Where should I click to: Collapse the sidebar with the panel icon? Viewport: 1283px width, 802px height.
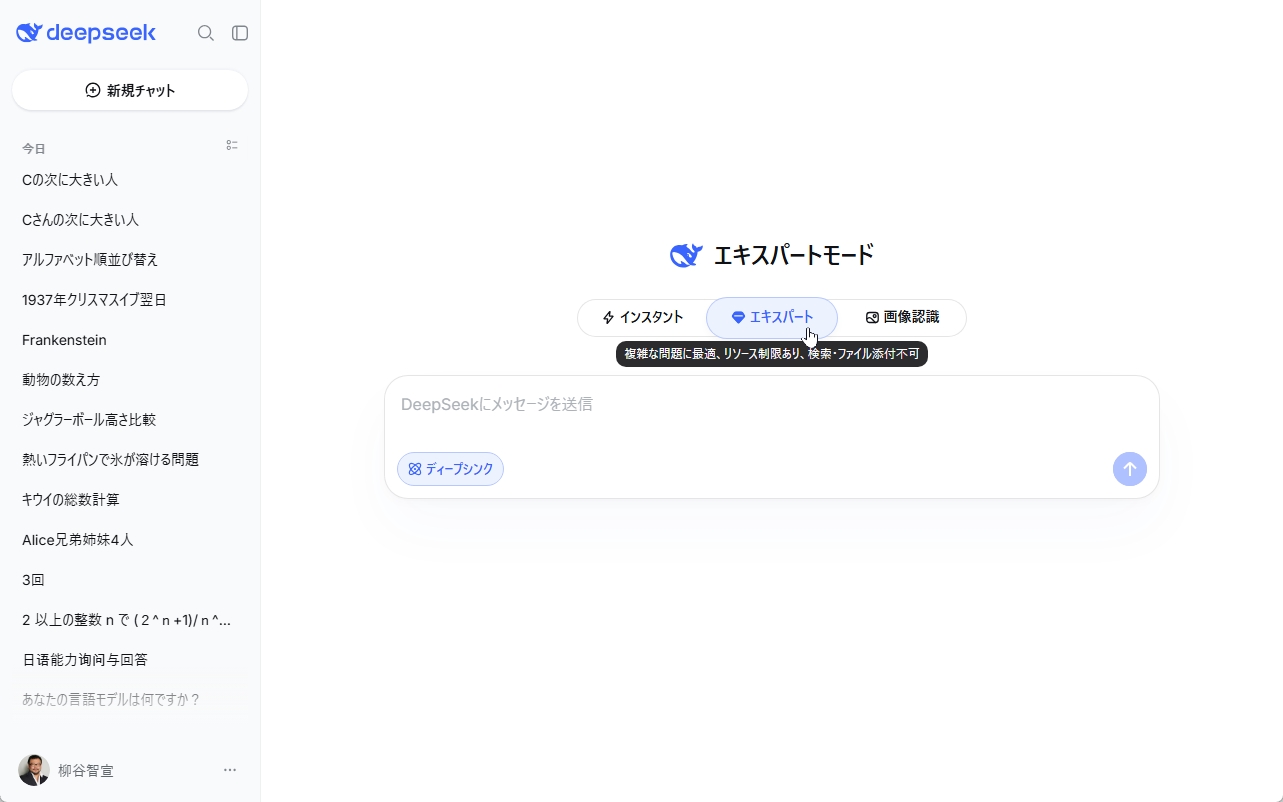[x=240, y=33]
